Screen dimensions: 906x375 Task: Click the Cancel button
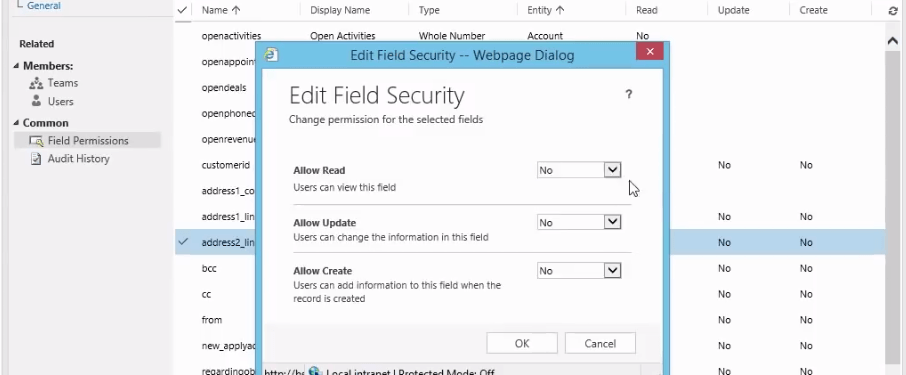(x=600, y=343)
